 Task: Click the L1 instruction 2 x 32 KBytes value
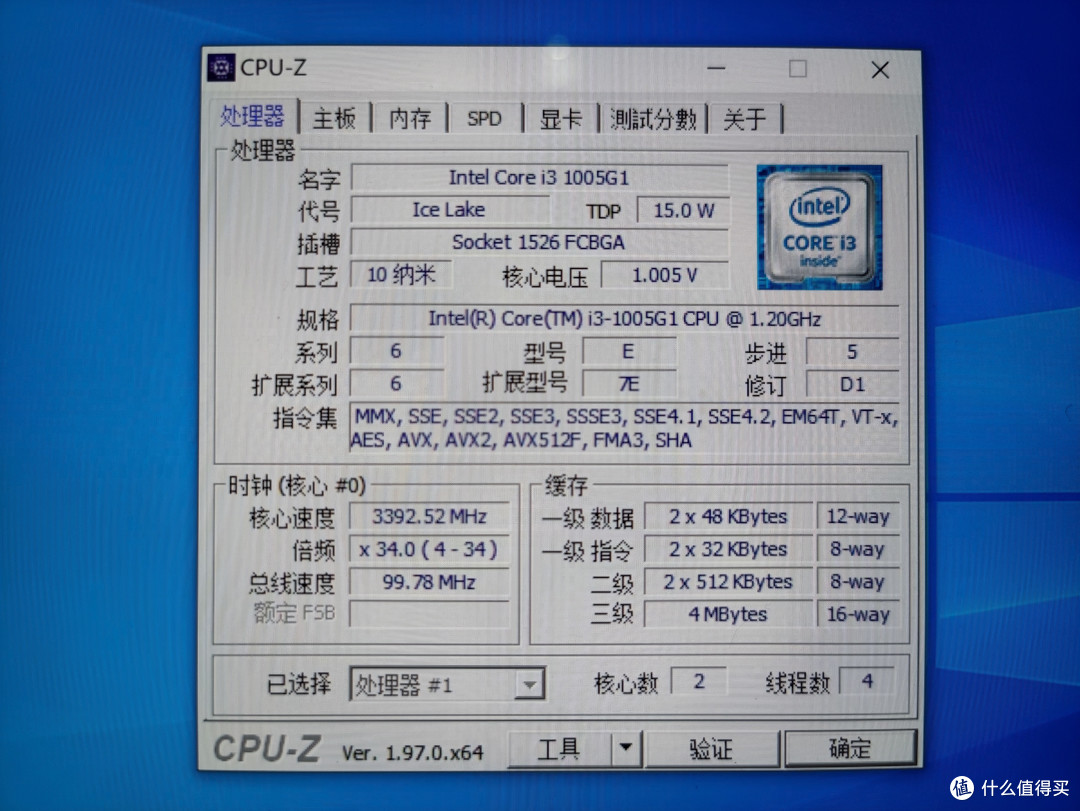(x=728, y=549)
